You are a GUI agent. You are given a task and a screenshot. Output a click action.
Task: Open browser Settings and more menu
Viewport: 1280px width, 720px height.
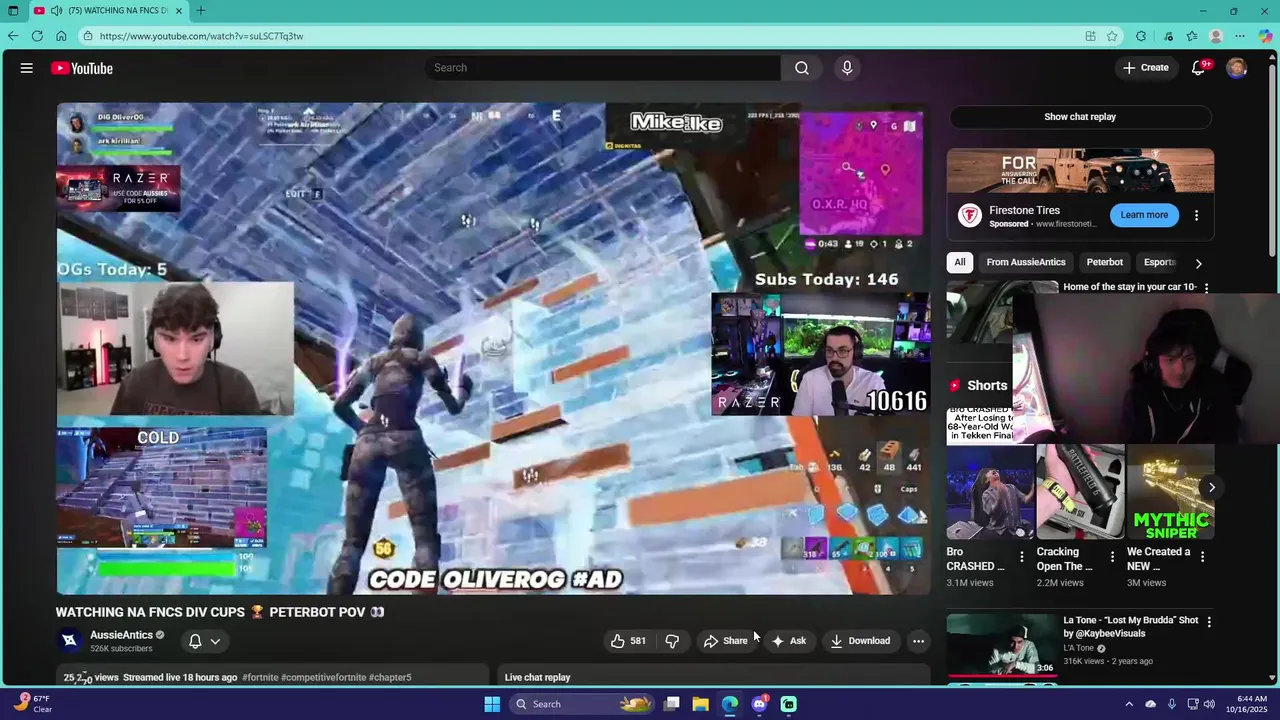1240,36
